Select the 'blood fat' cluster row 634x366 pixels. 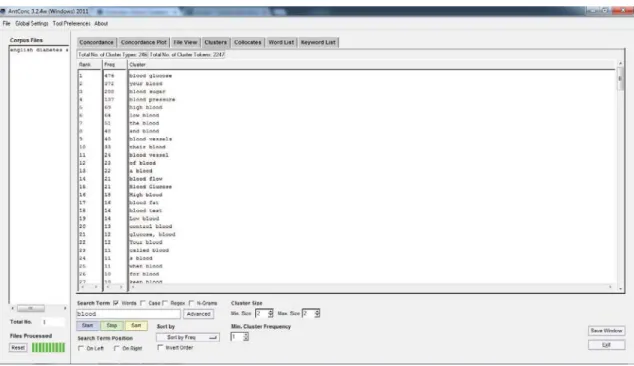pos(144,203)
